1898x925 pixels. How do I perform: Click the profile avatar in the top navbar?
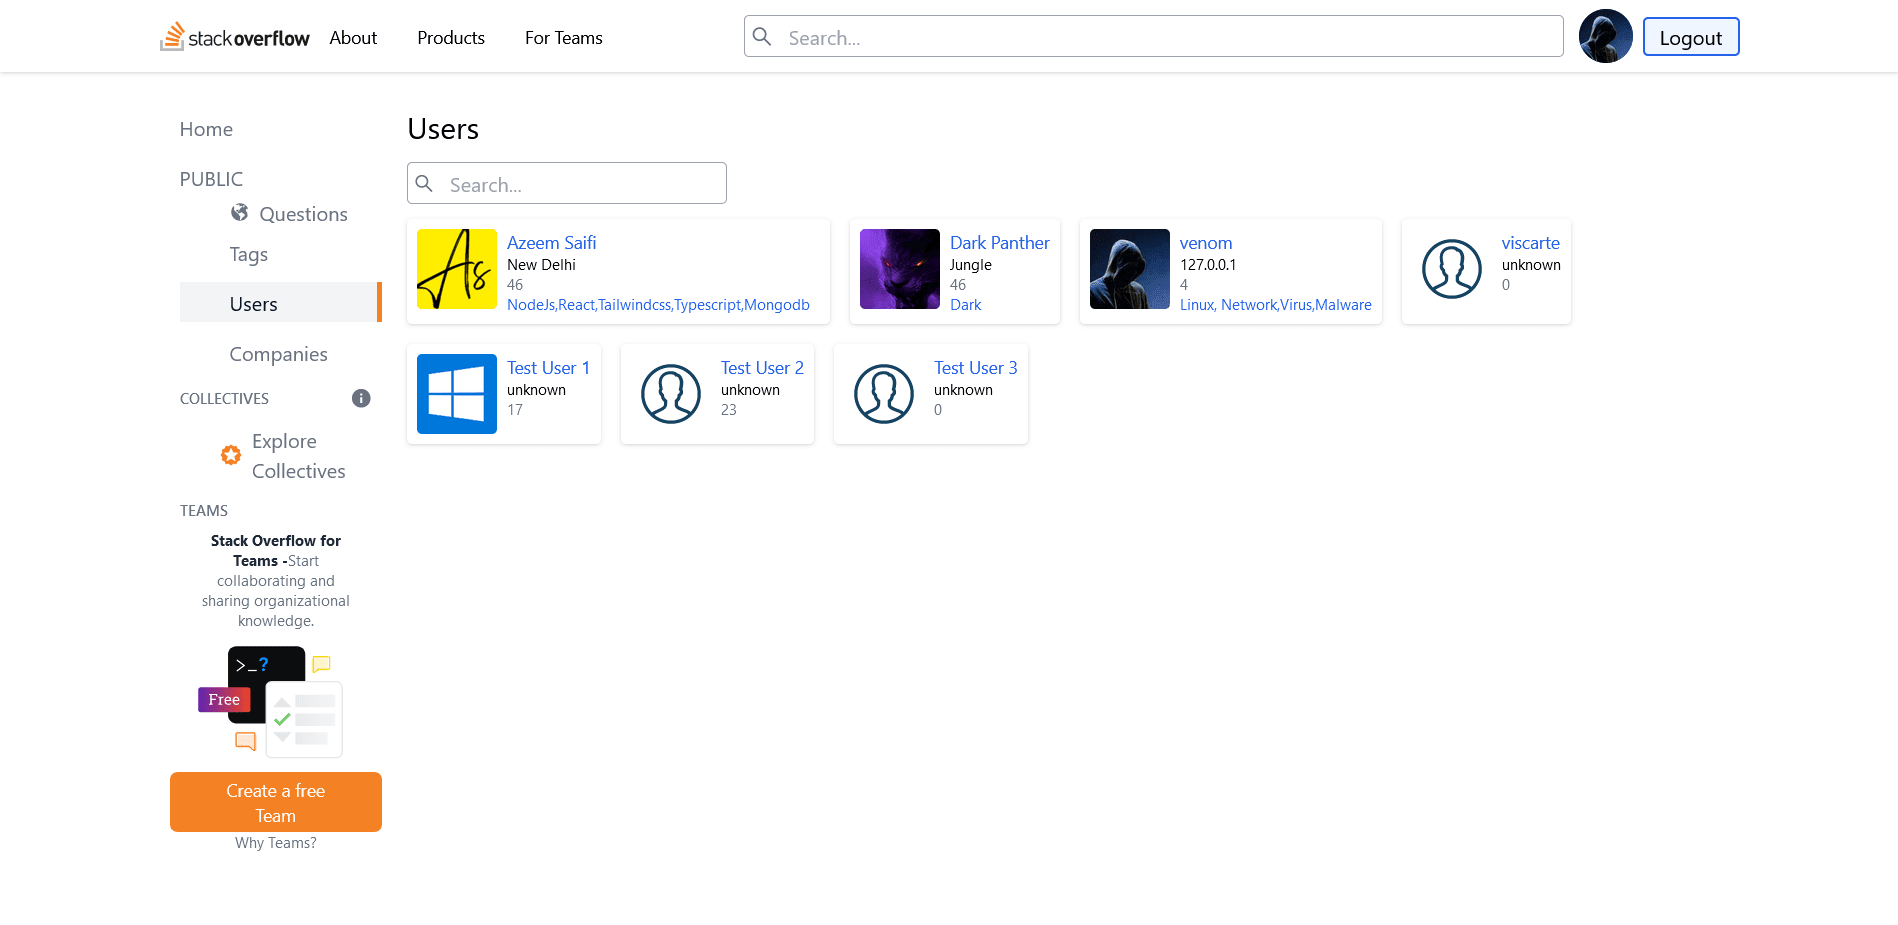pos(1605,36)
